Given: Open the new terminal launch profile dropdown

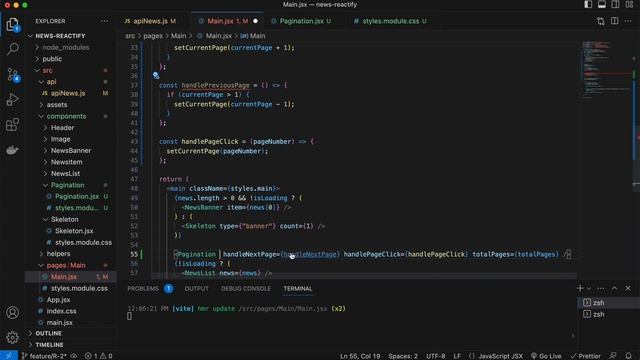Looking at the screenshot, I should click(x=589, y=289).
